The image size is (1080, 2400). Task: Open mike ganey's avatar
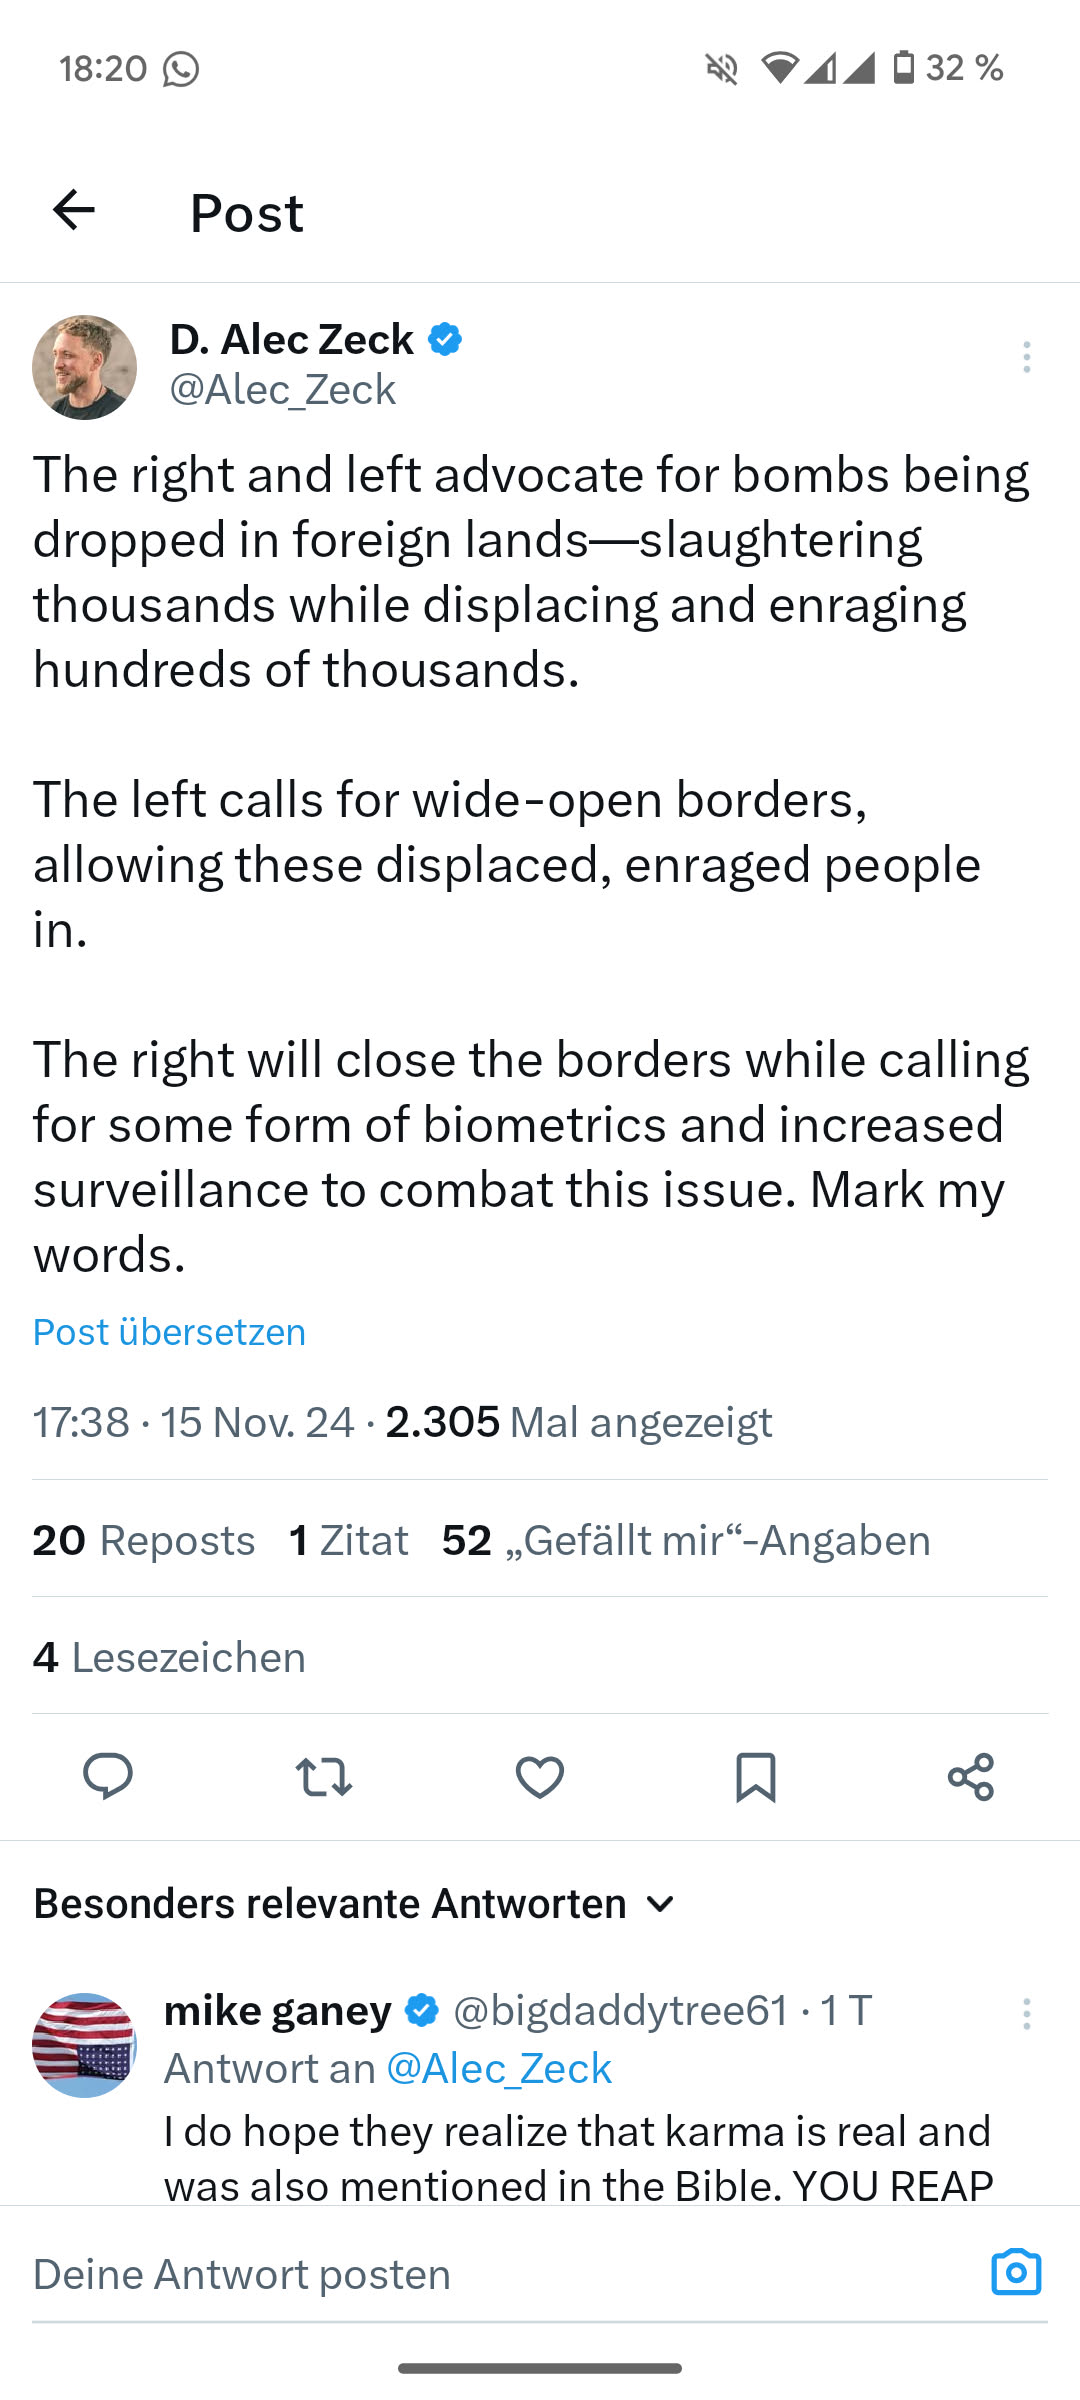click(84, 2045)
